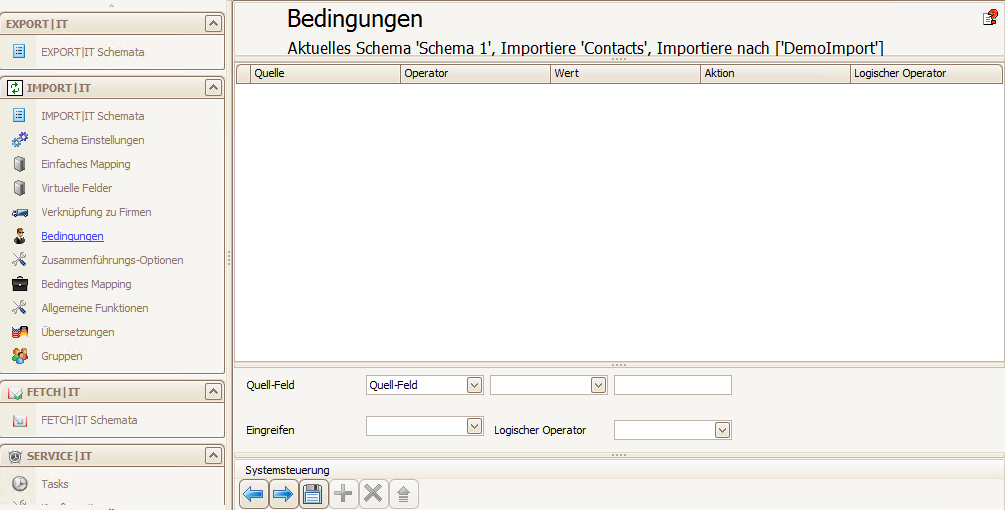Click the help icon at top right

tap(990, 18)
